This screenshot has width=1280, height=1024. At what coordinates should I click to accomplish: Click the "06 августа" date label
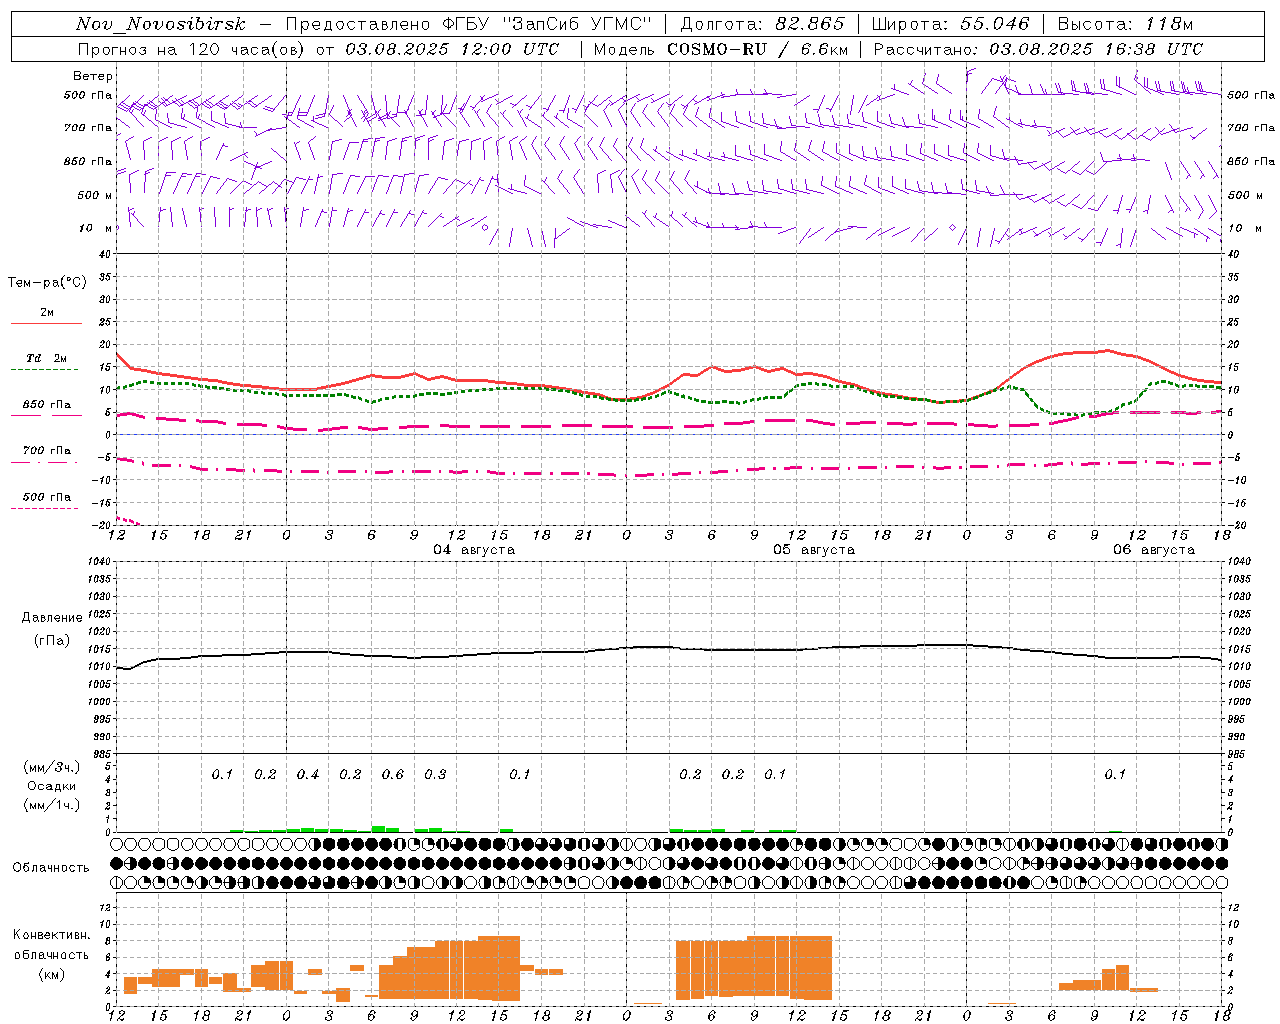tap(1154, 550)
